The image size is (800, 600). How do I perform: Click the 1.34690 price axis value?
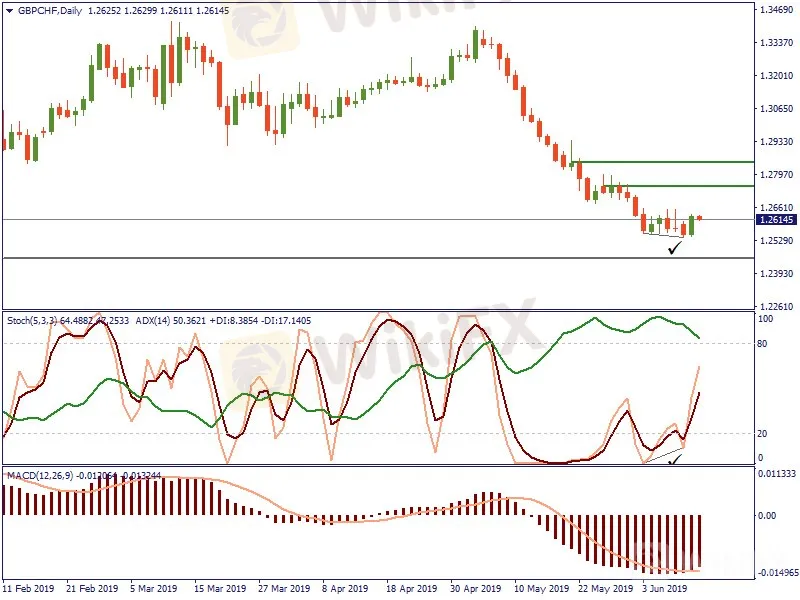click(777, 10)
